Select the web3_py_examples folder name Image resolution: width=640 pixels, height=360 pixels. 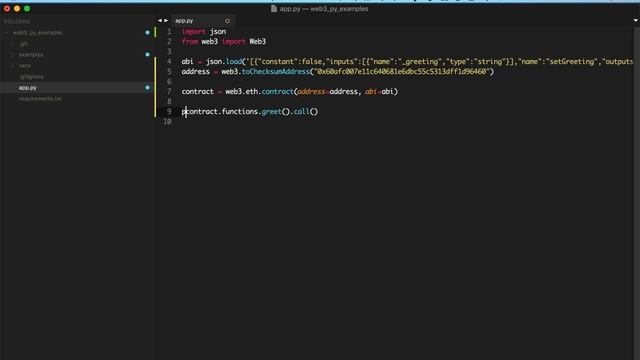coord(38,33)
